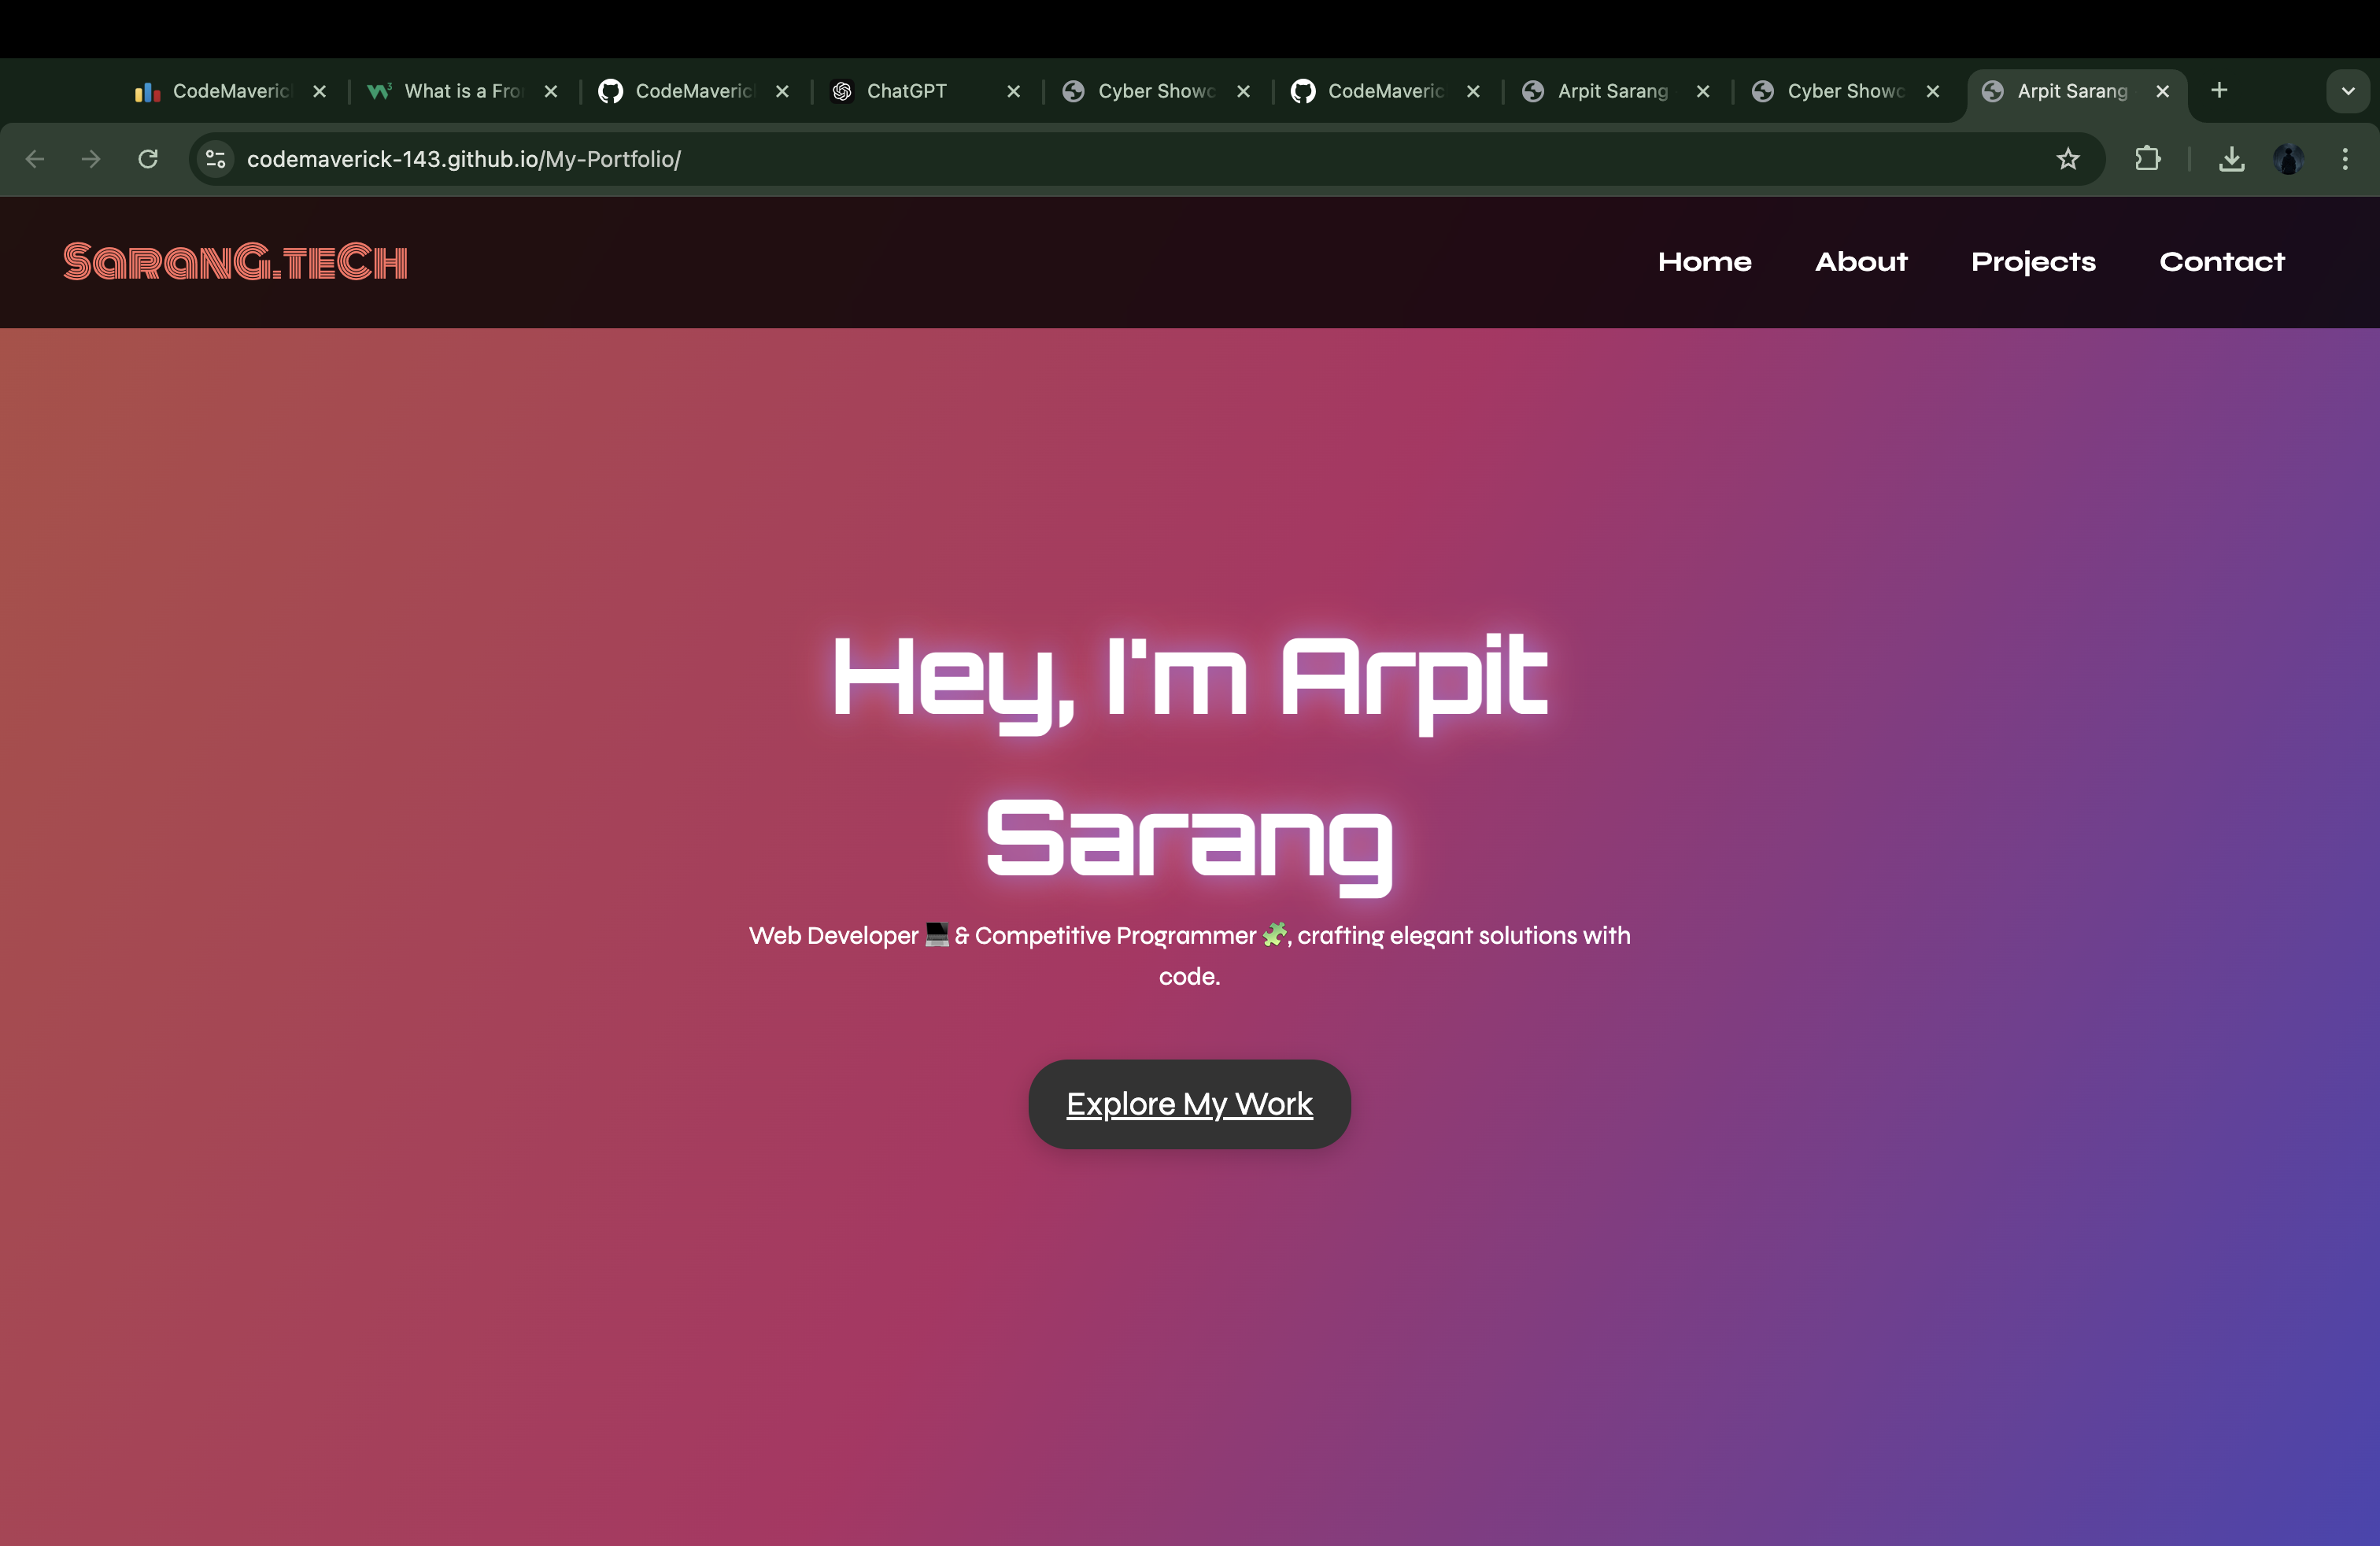
Task: Switch to the ChatGPT tab
Action: click(925, 91)
